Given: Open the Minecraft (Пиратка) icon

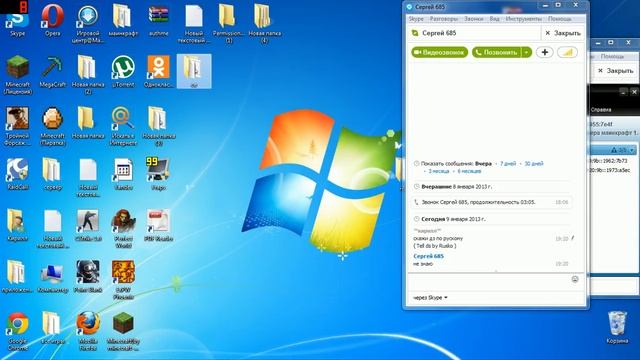Looking at the screenshot, I should point(52,127).
